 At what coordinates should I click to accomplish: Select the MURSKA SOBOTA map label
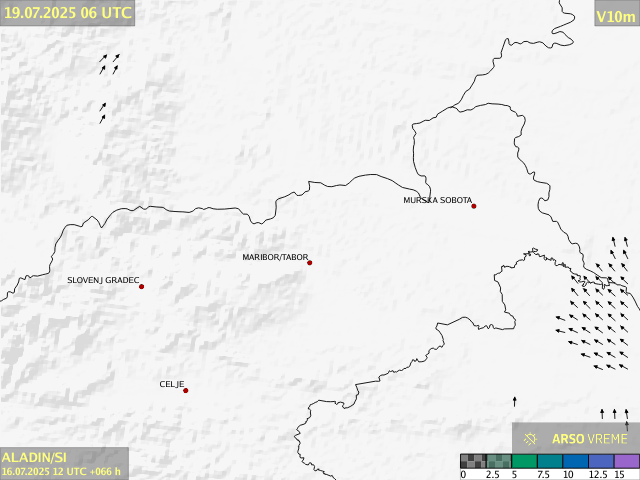pos(438,200)
